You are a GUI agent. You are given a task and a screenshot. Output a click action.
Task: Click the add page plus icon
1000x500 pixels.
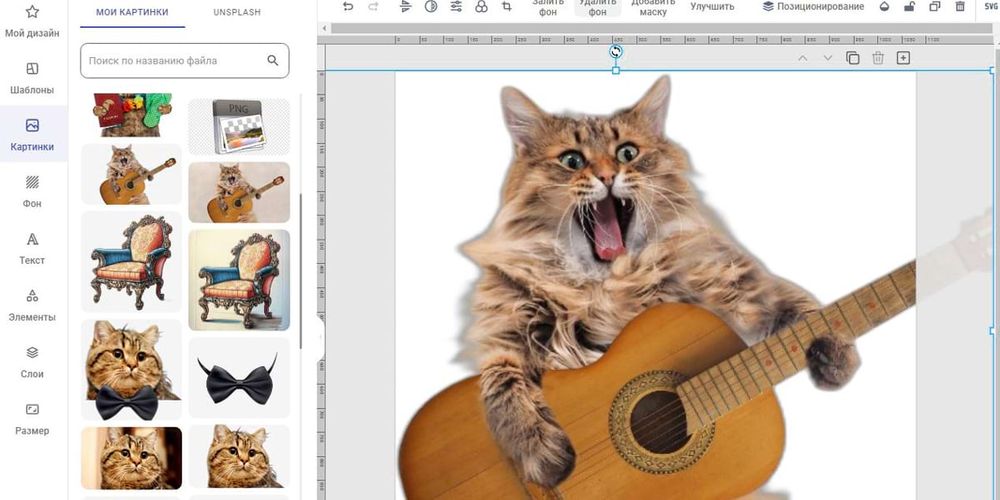(903, 58)
